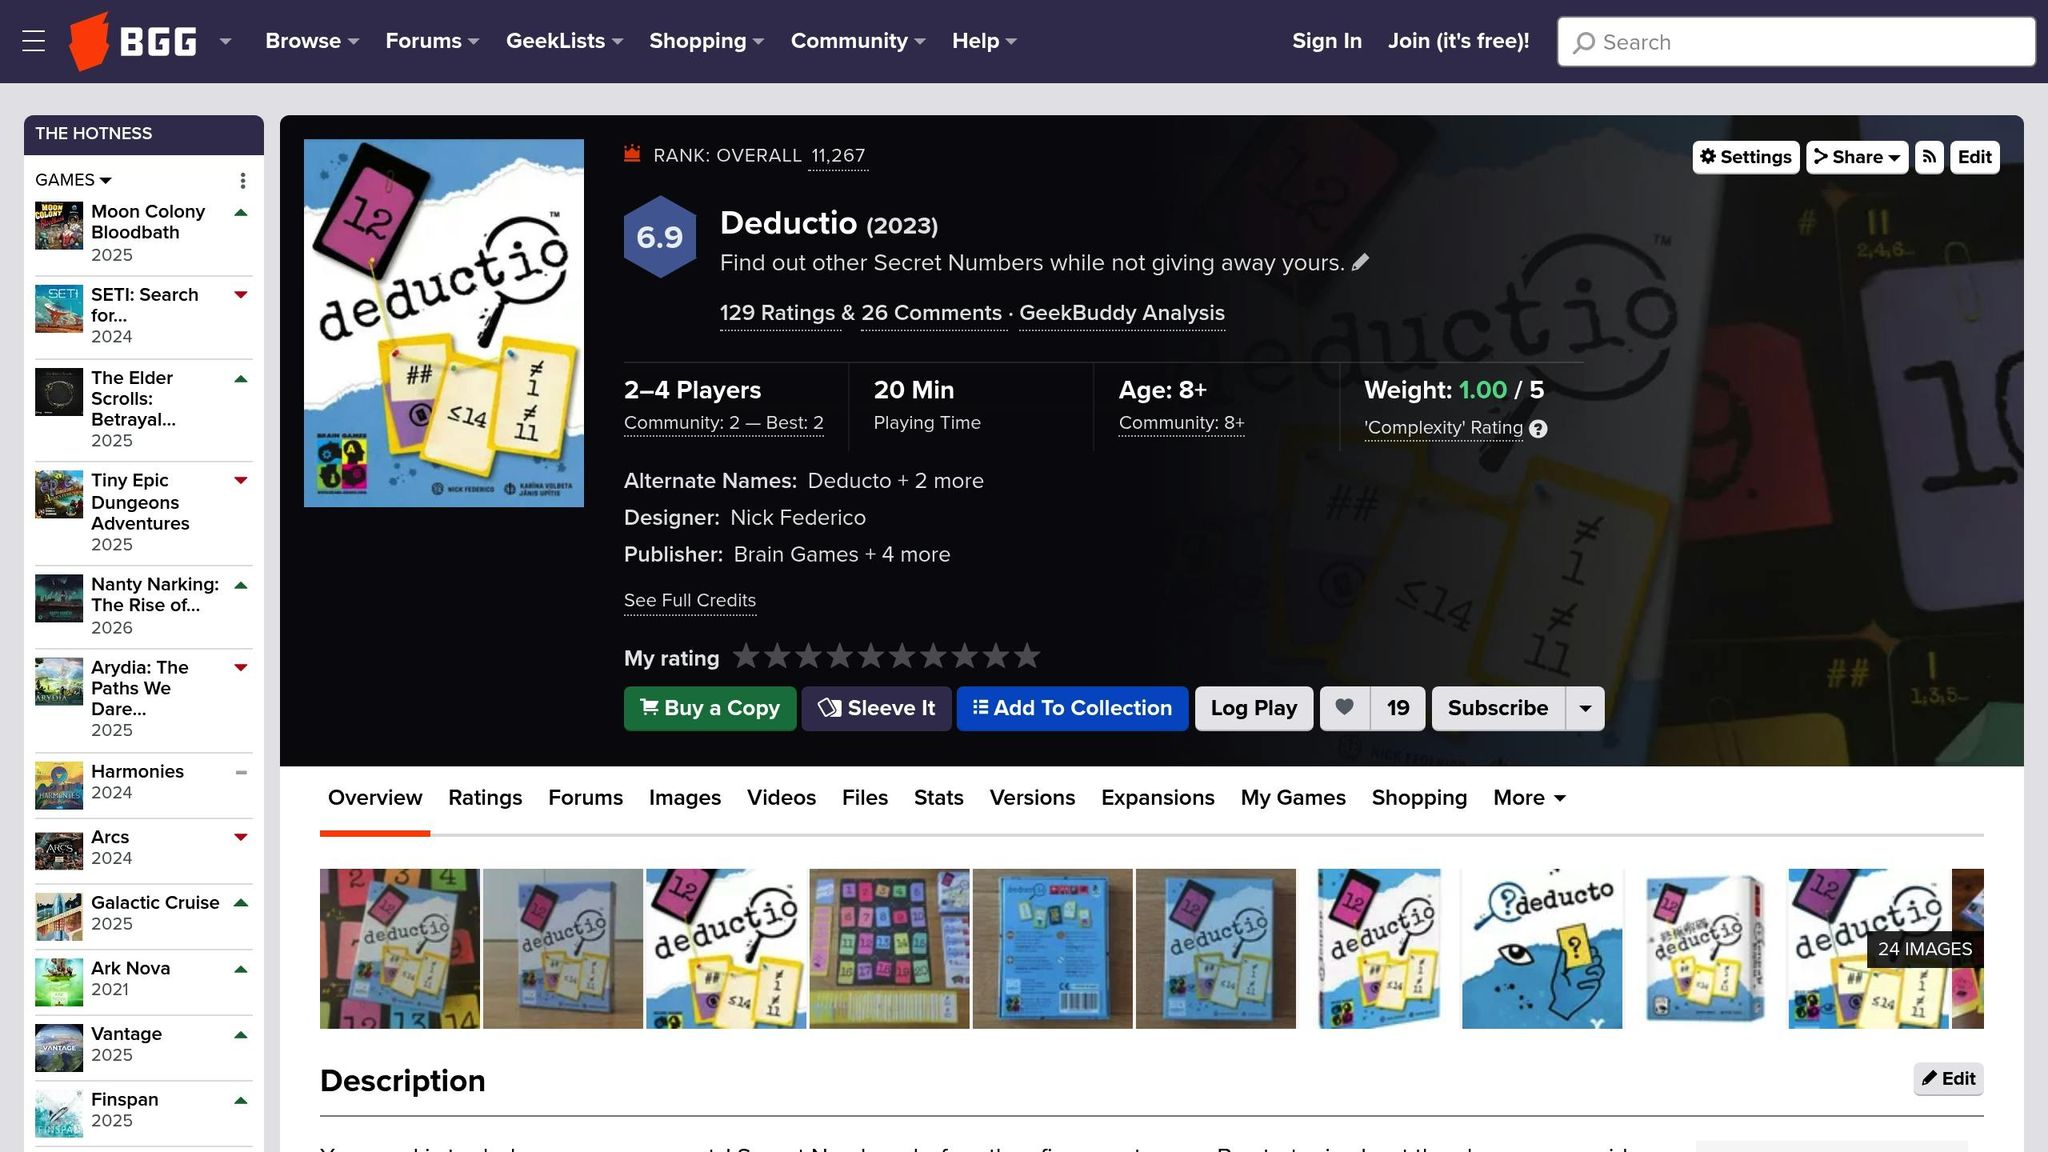The height and width of the screenshot is (1152, 2048).
Task: Open the Community menu
Action: [858, 41]
